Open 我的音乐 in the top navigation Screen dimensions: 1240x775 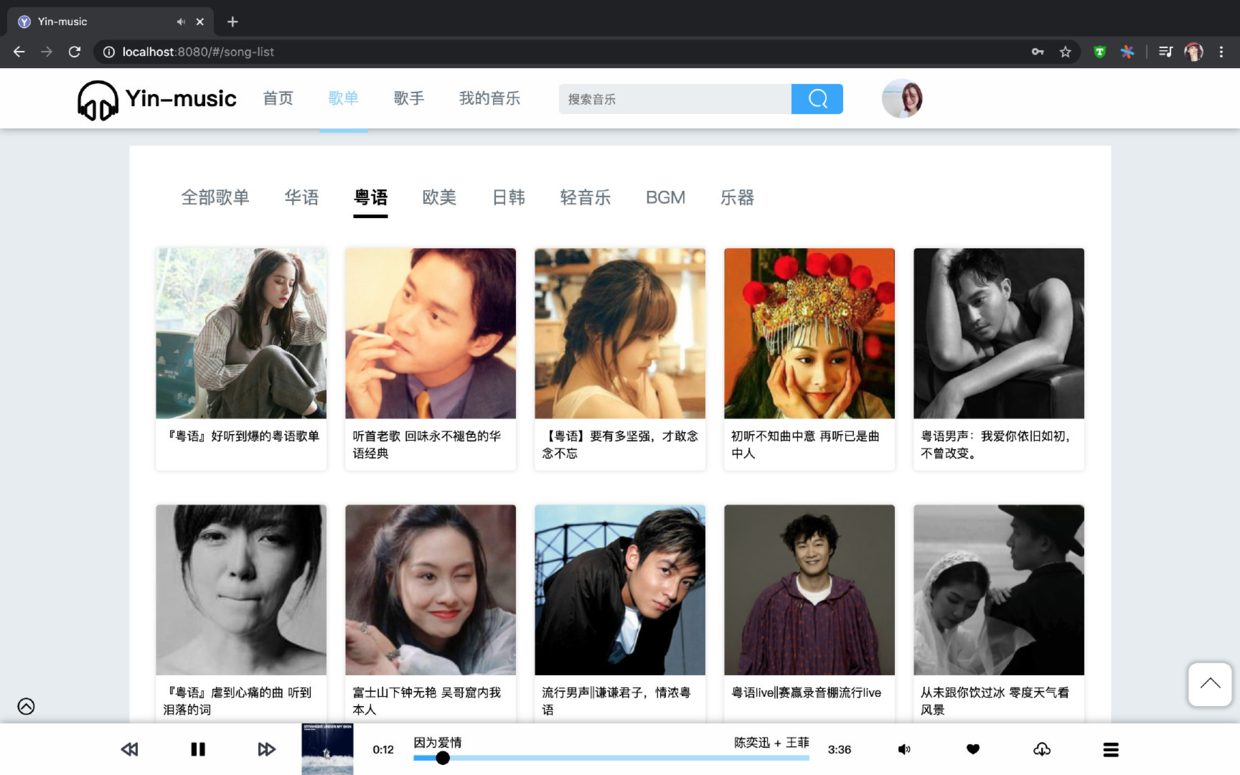[x=489, y=98]
